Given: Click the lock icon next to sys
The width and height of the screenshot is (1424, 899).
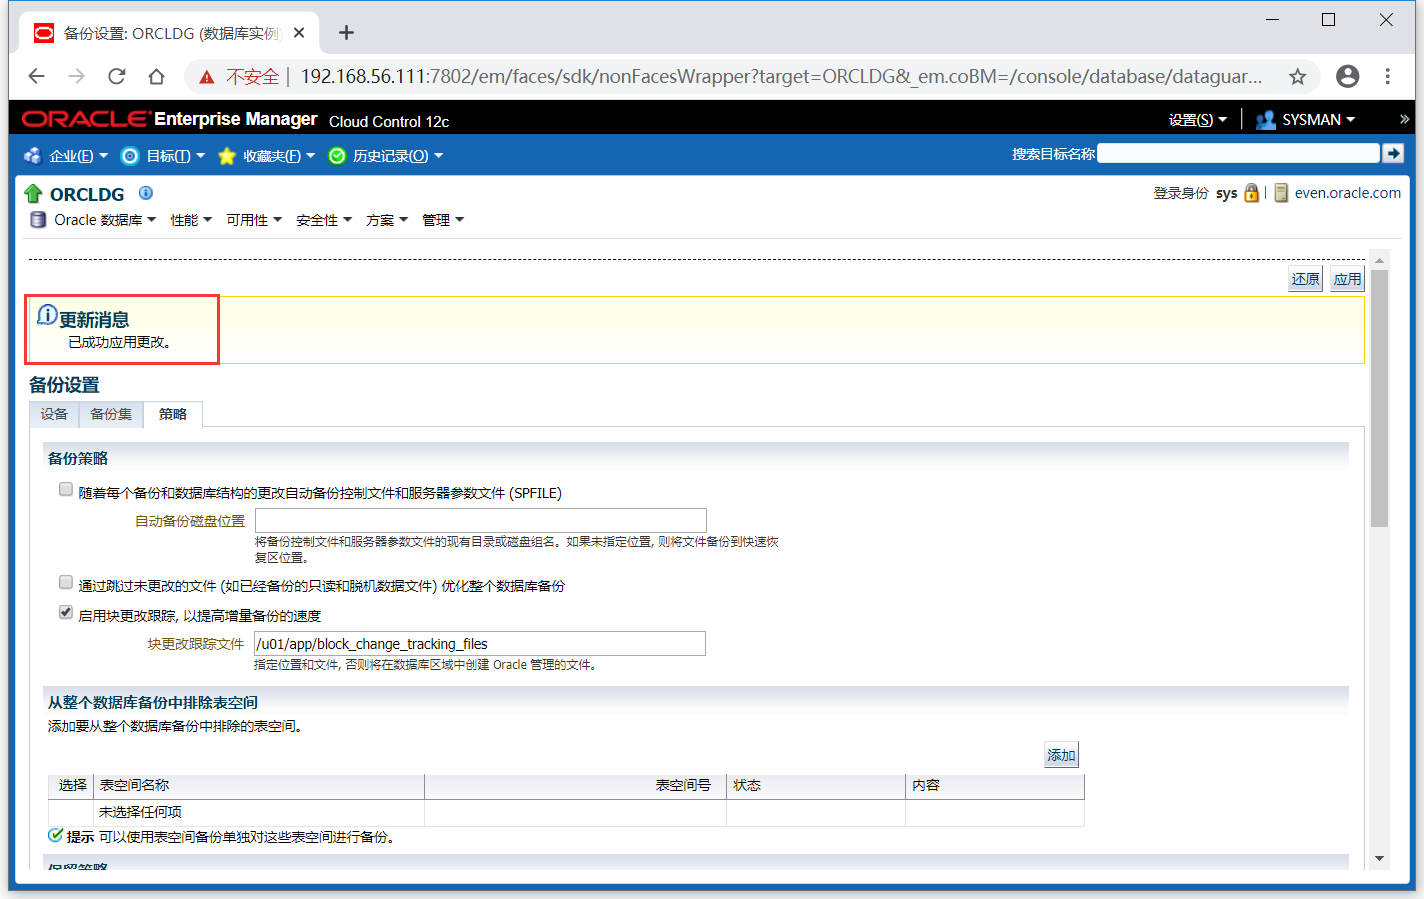Looking at the screenshot, I should (x=1251, y=193).
